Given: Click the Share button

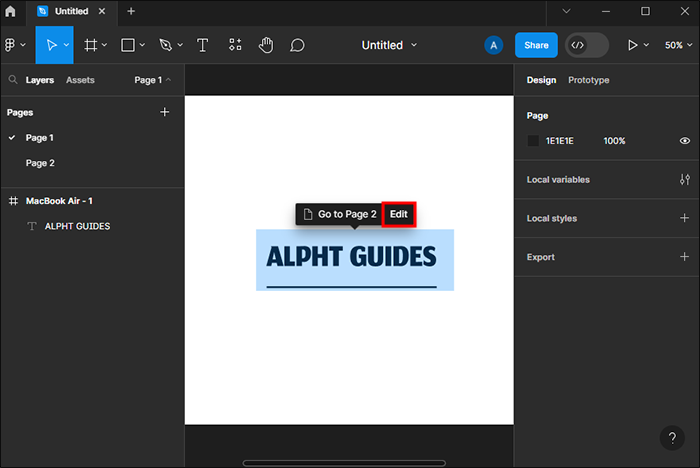Looking at the screenshot, I should (536, 45).
